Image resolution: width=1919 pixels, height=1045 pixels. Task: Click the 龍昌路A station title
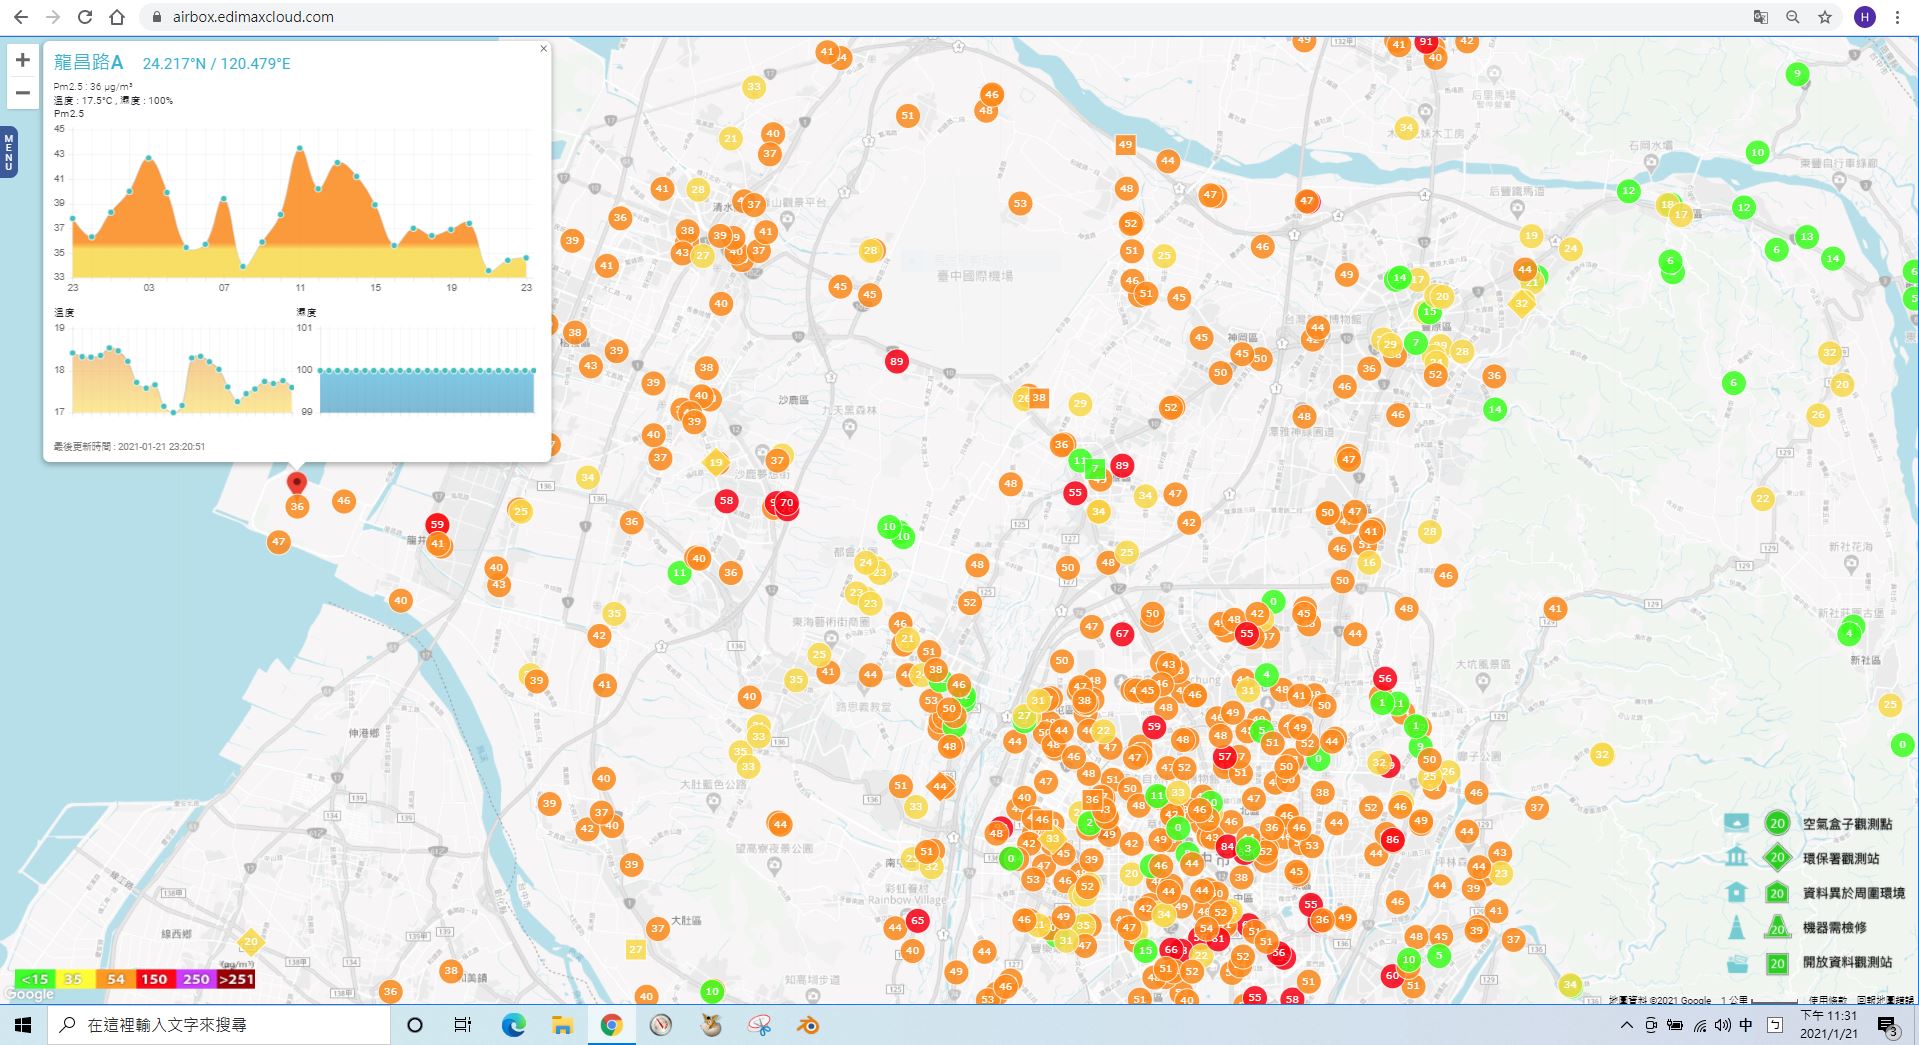[89, 63]
